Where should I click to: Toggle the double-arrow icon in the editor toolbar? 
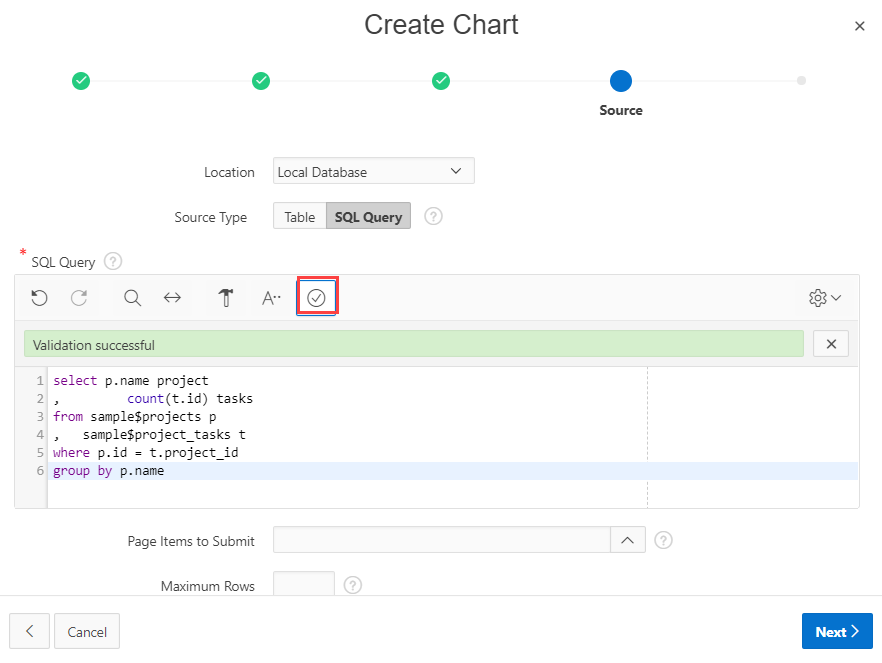click(172, 297)
